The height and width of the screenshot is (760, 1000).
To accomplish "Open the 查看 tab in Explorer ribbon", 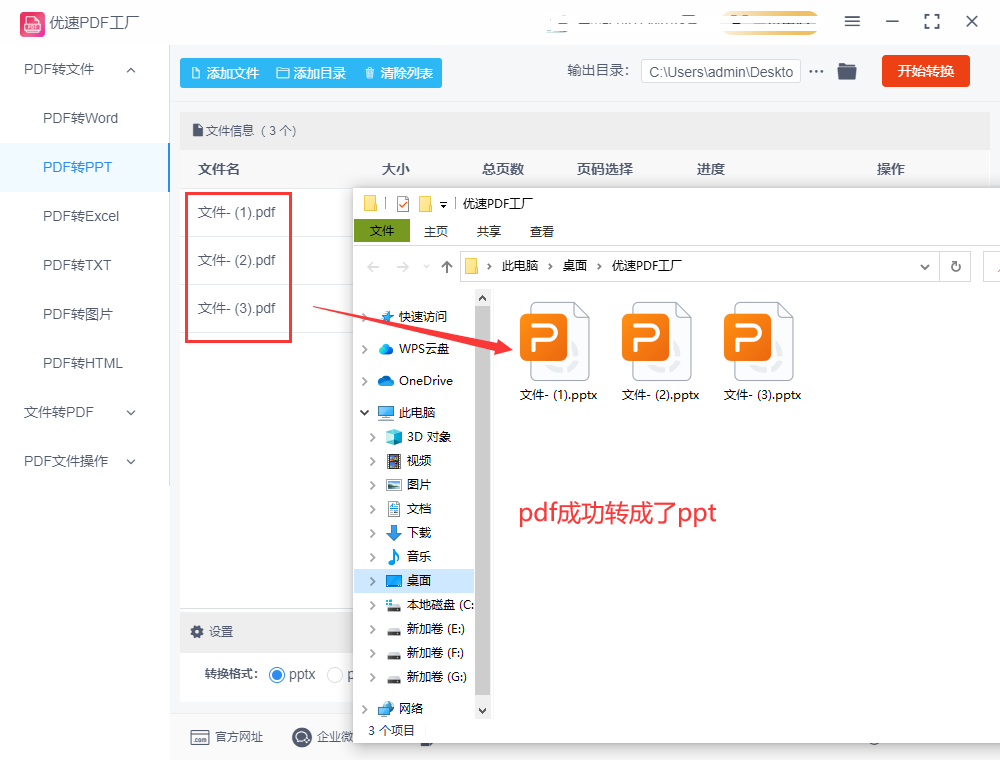I will [x=541, y=231].
